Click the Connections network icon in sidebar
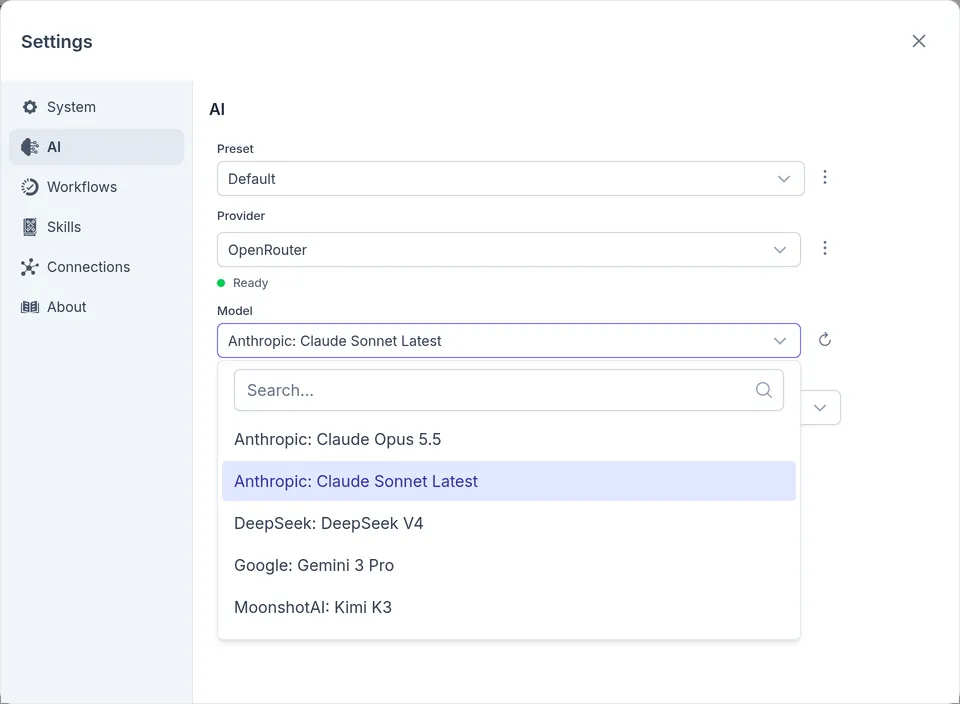The width and height of the screenshot is (960, 704). [29, 267]
